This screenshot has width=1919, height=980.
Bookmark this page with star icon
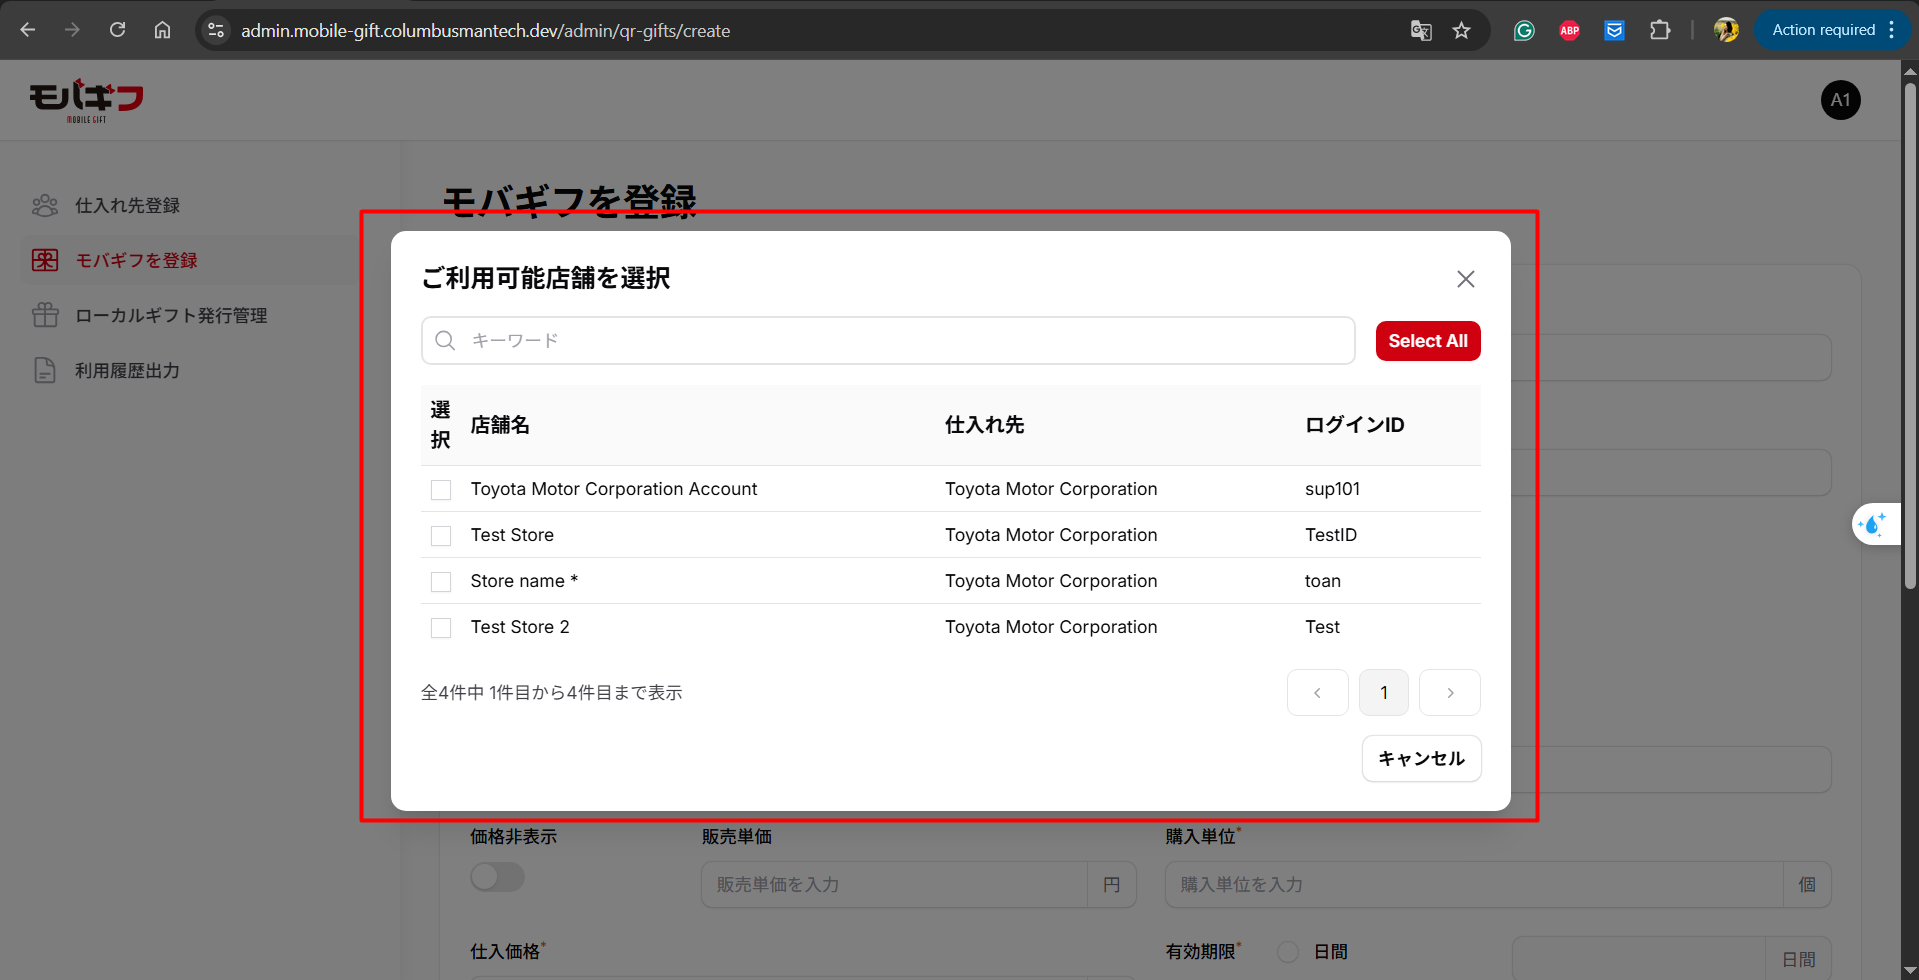(x=1461, y=30)
